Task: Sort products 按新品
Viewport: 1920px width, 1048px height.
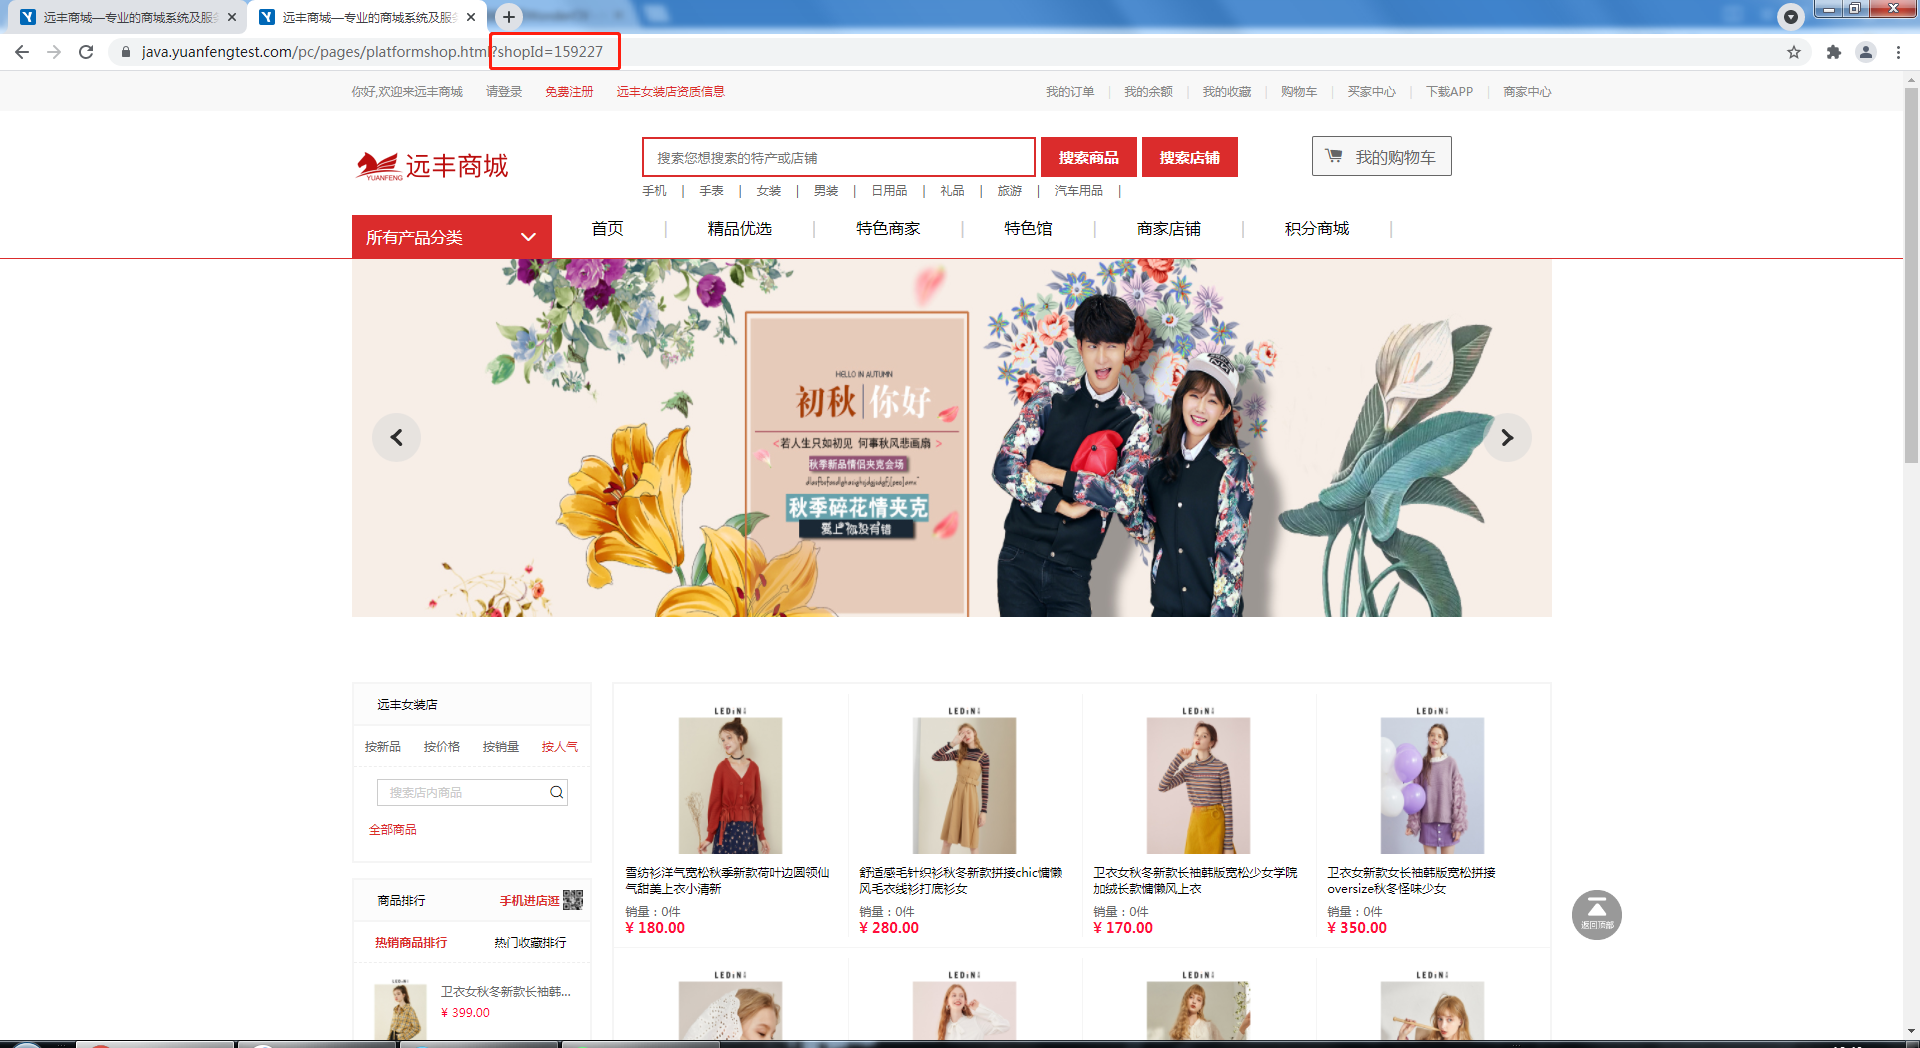Action: (x=382, y=747)
